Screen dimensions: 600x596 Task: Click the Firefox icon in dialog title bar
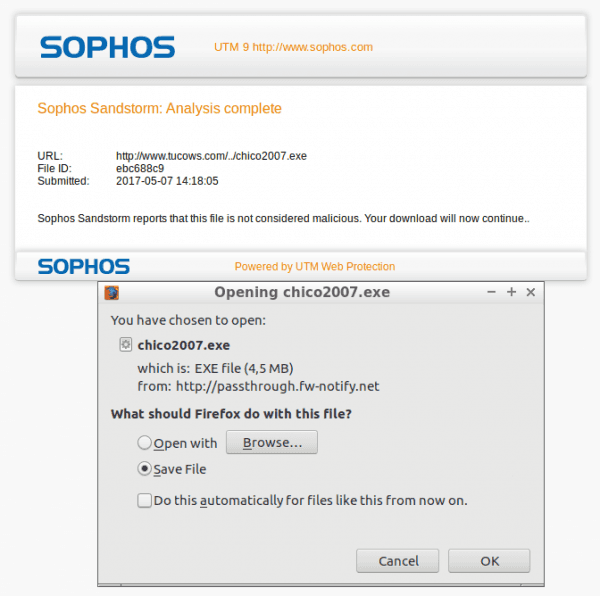112,293
